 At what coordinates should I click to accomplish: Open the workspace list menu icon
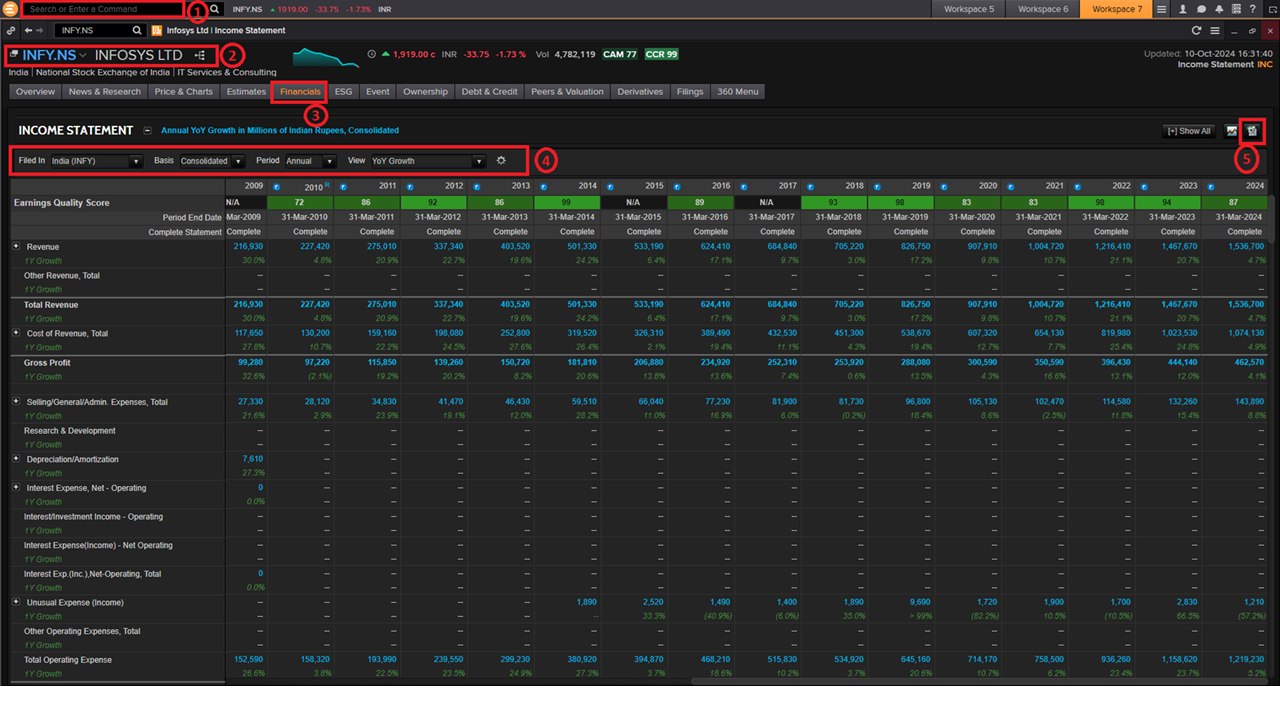click(1161, 9)
